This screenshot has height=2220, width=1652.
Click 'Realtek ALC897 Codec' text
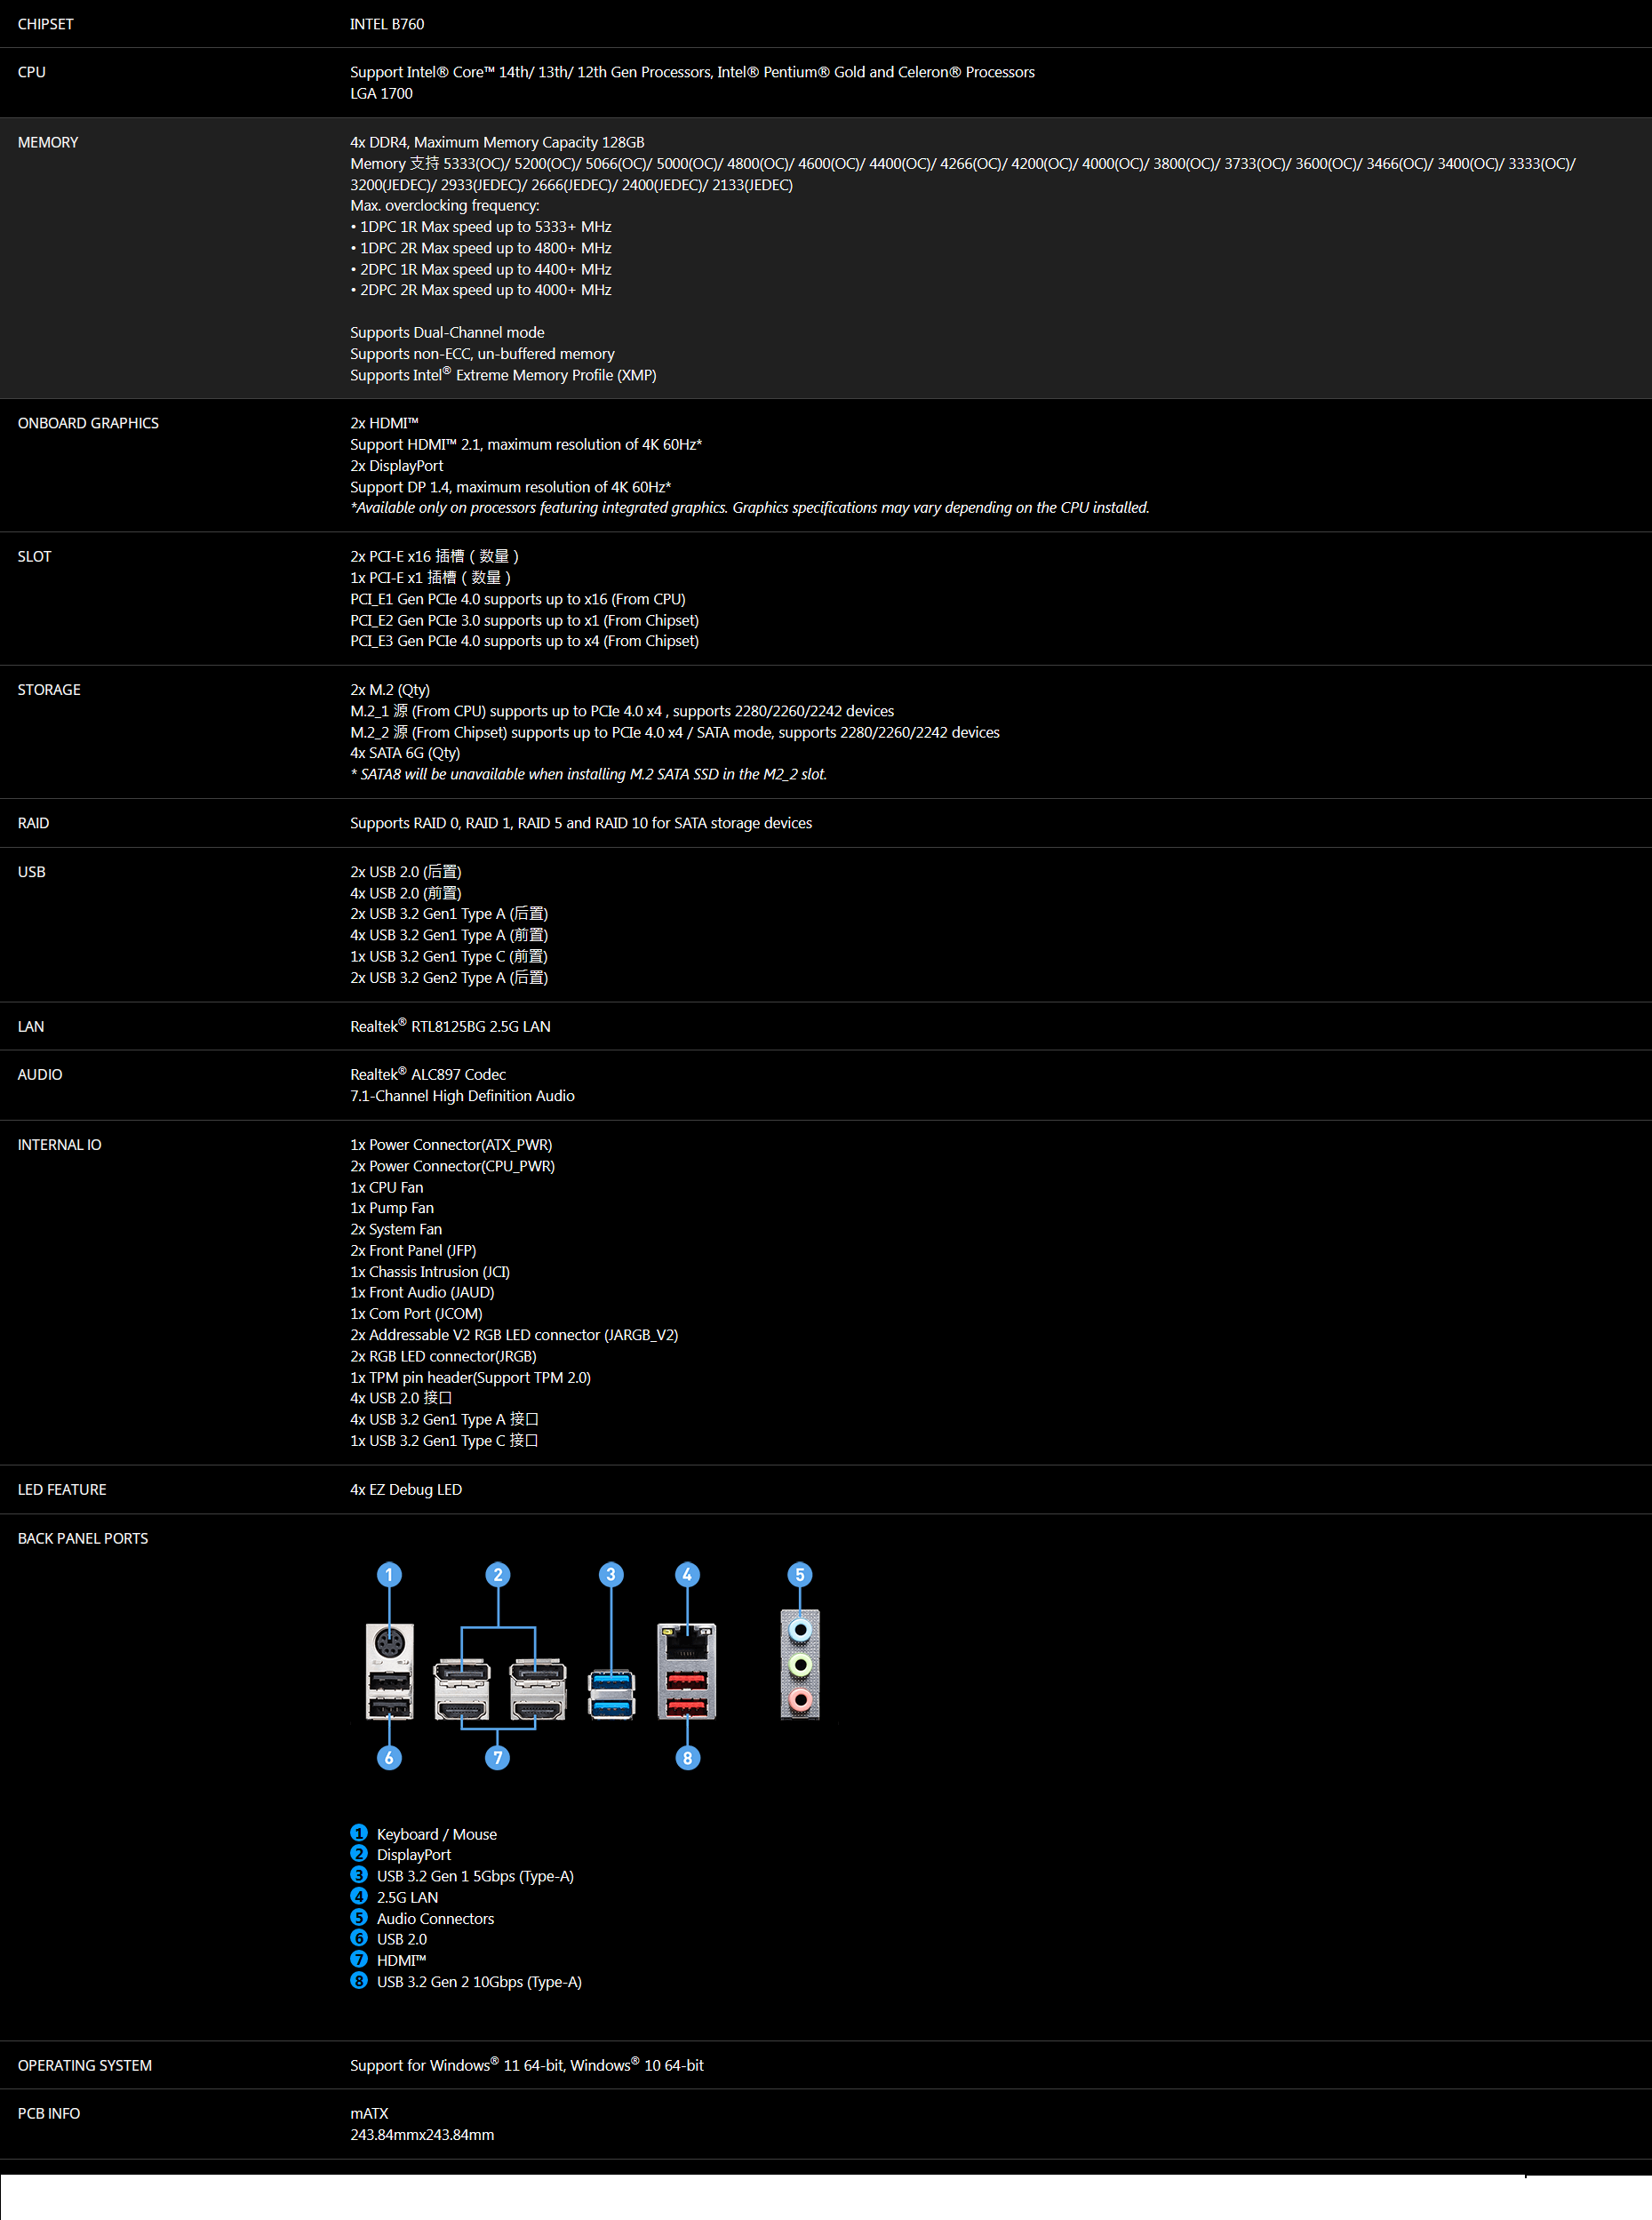[428, 1074]
